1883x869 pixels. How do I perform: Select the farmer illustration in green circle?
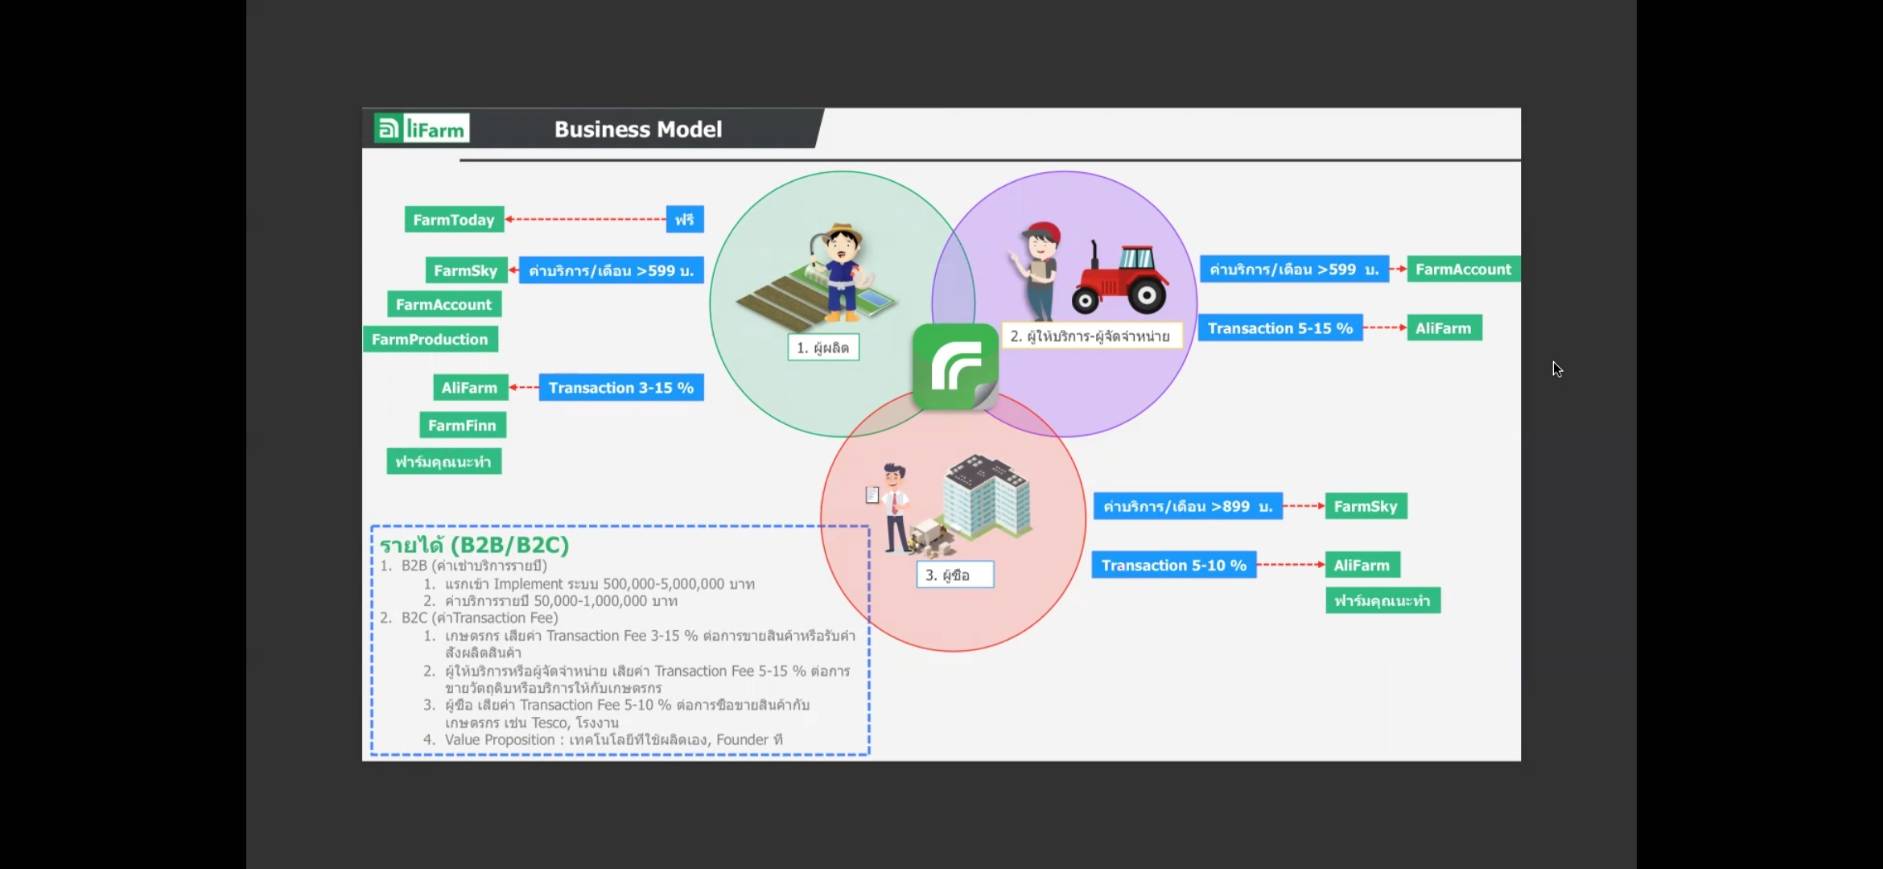click(x=842, y=271)
